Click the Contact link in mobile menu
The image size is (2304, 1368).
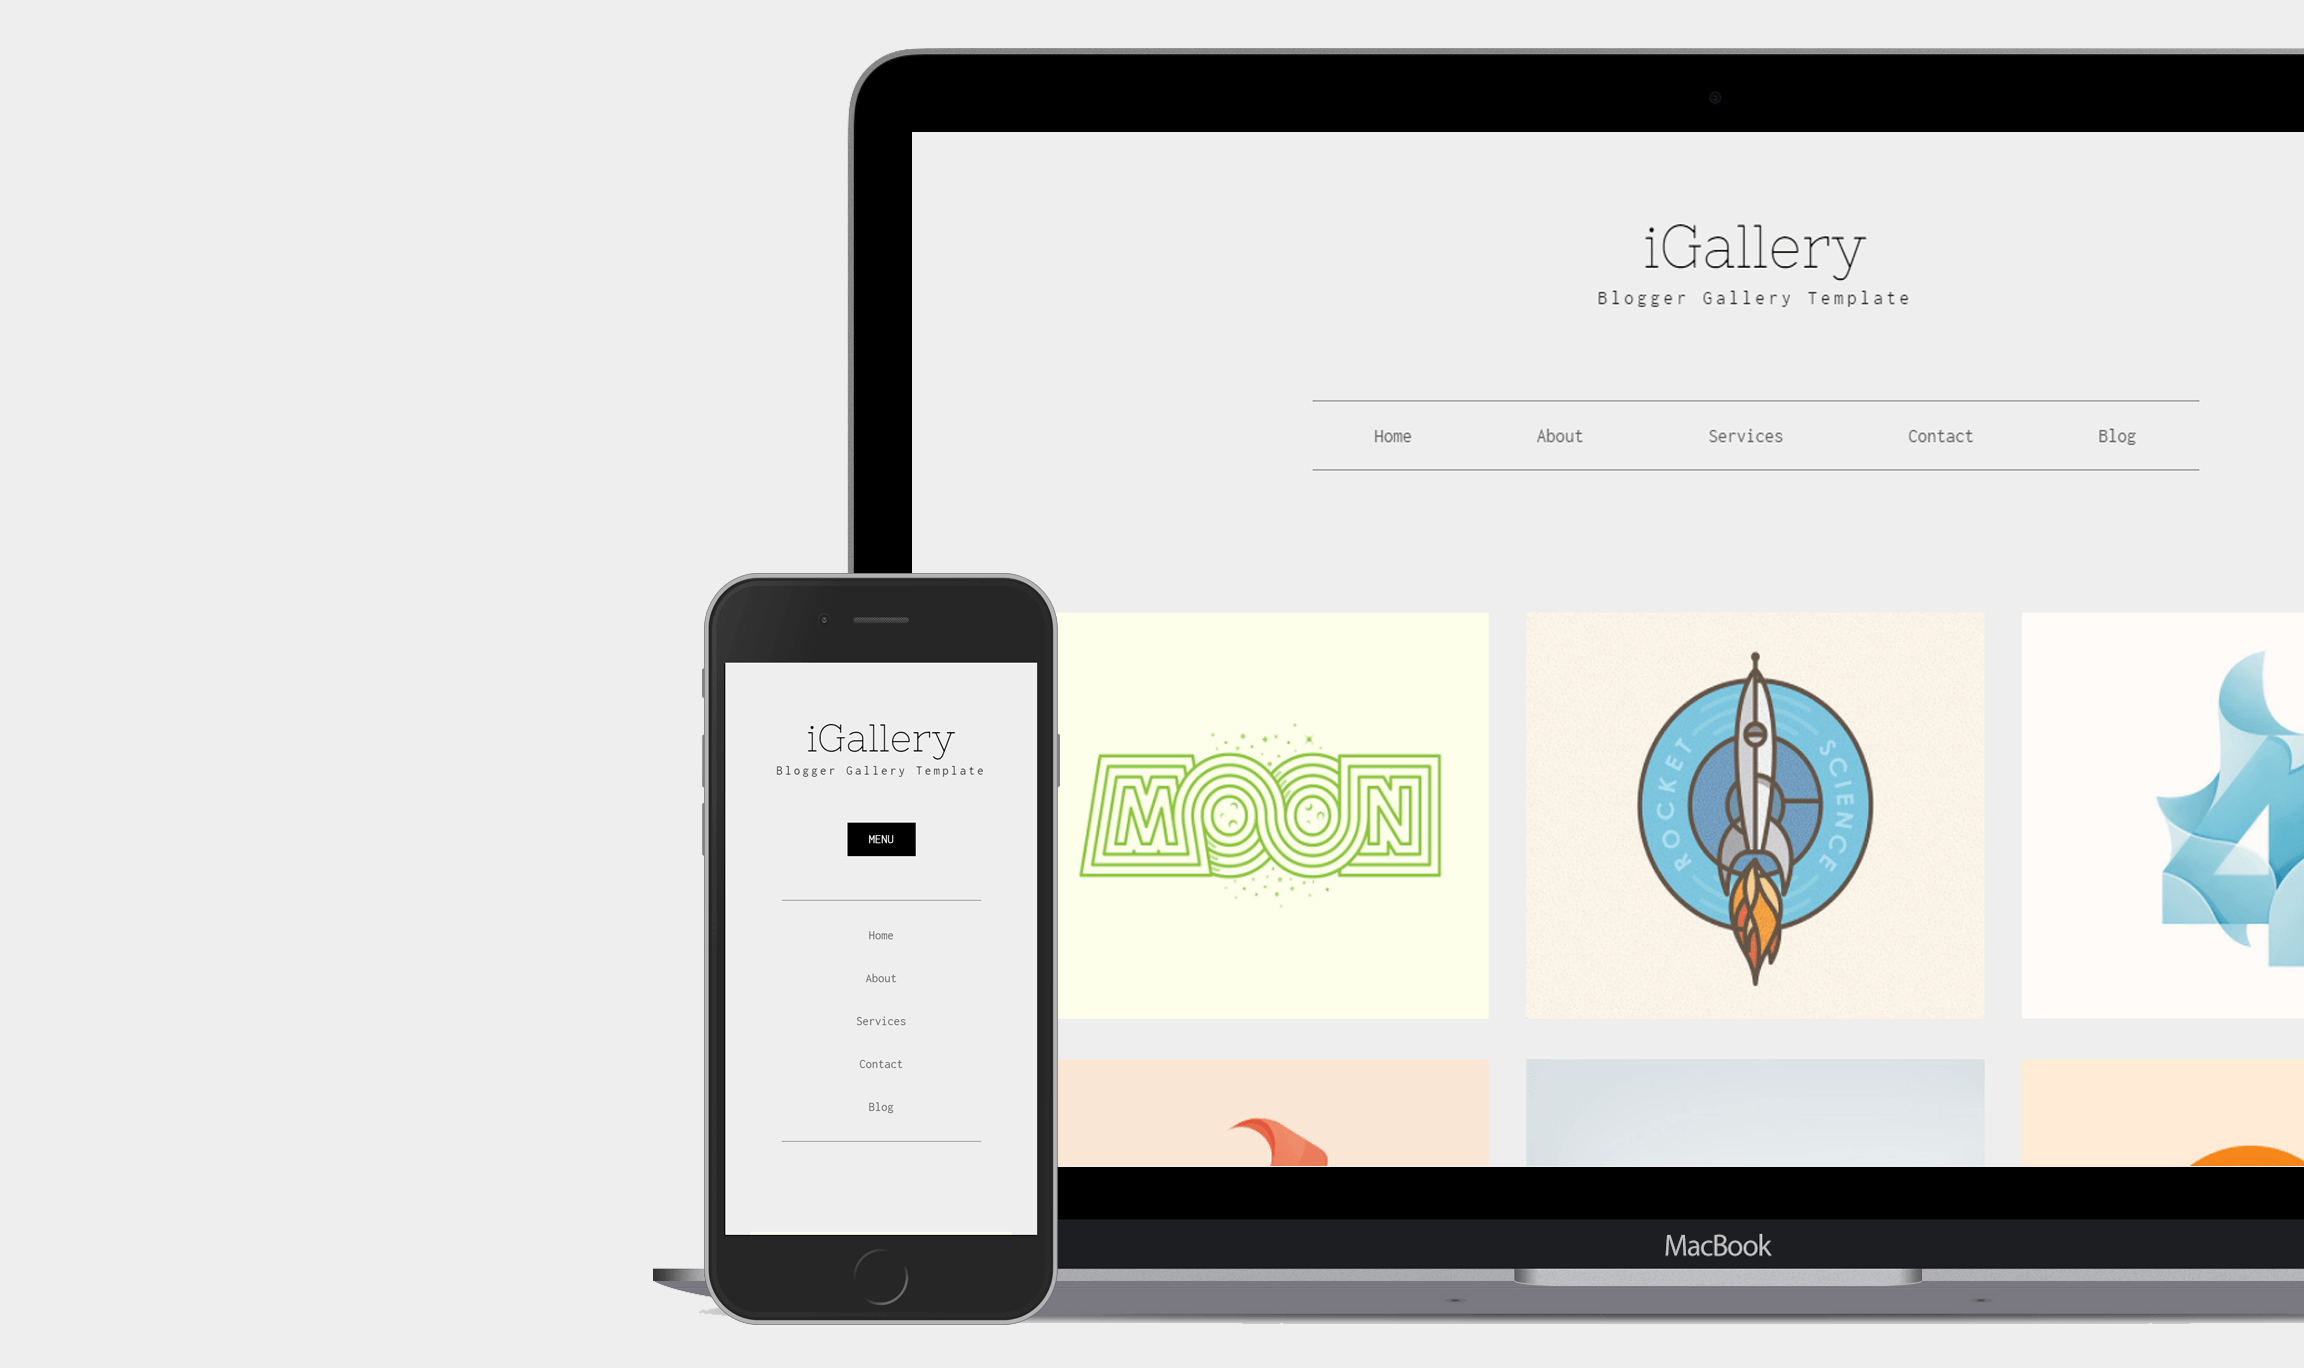(x=881, y=1063)
